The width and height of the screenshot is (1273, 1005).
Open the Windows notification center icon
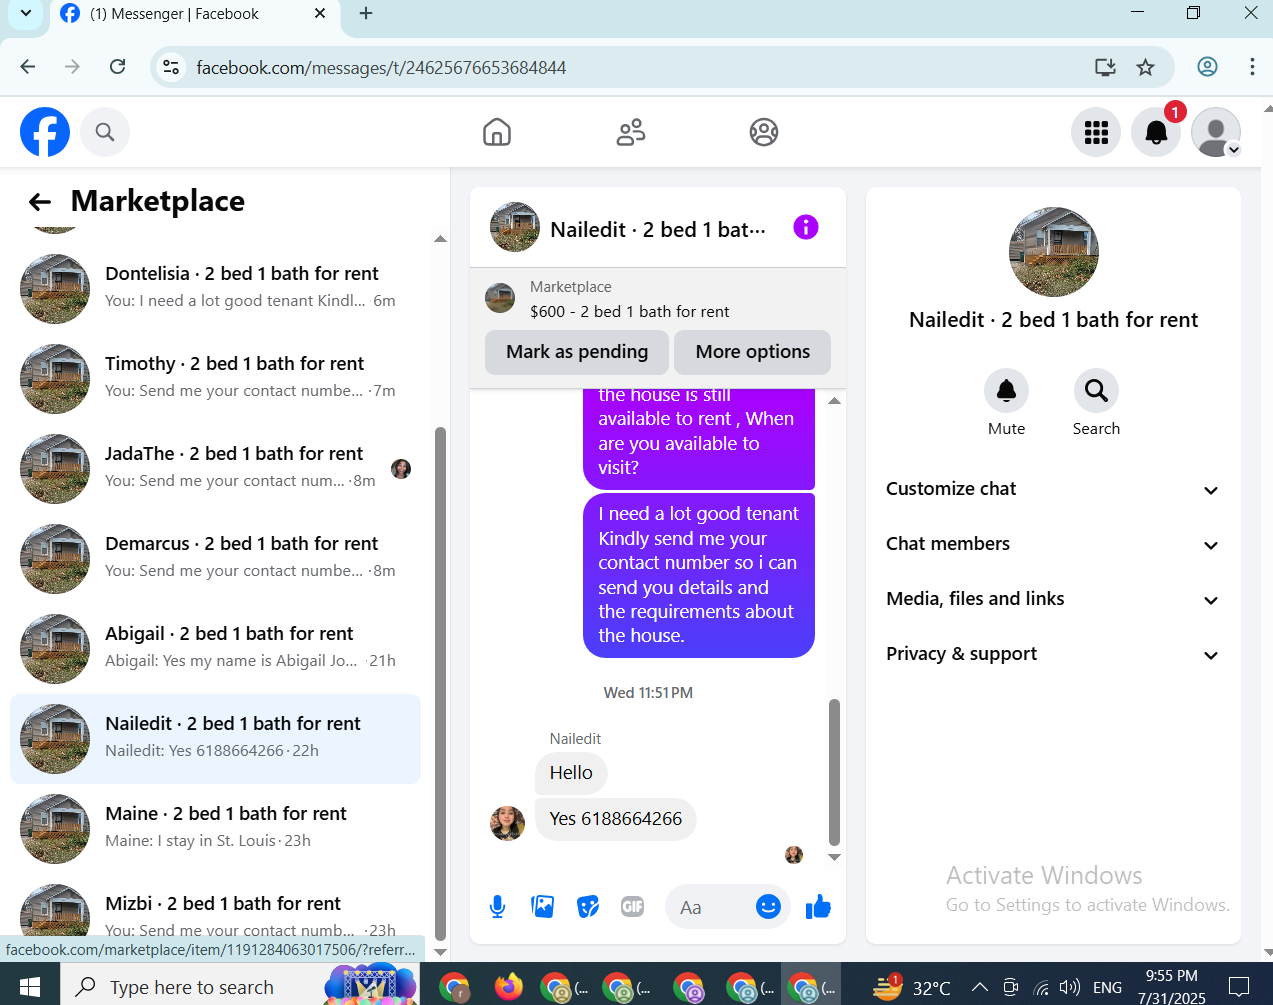(1239, 987)
